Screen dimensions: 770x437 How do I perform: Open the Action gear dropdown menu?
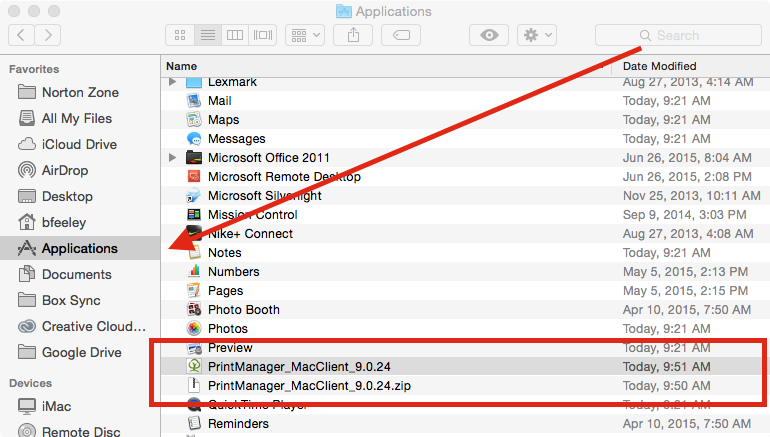click(537, 35)
